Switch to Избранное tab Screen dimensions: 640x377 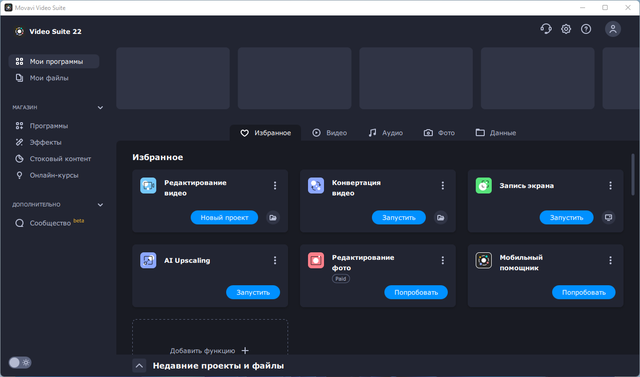click(x=265, y=133)
